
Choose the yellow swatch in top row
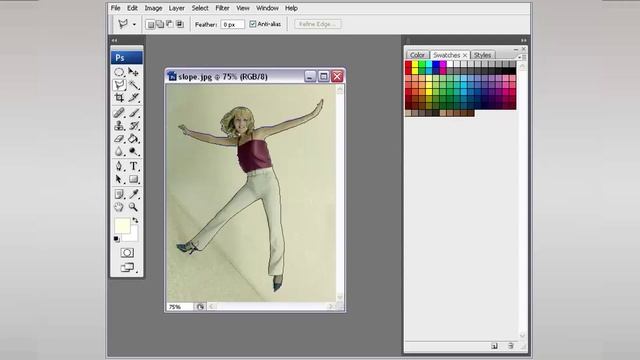[415, 64]
